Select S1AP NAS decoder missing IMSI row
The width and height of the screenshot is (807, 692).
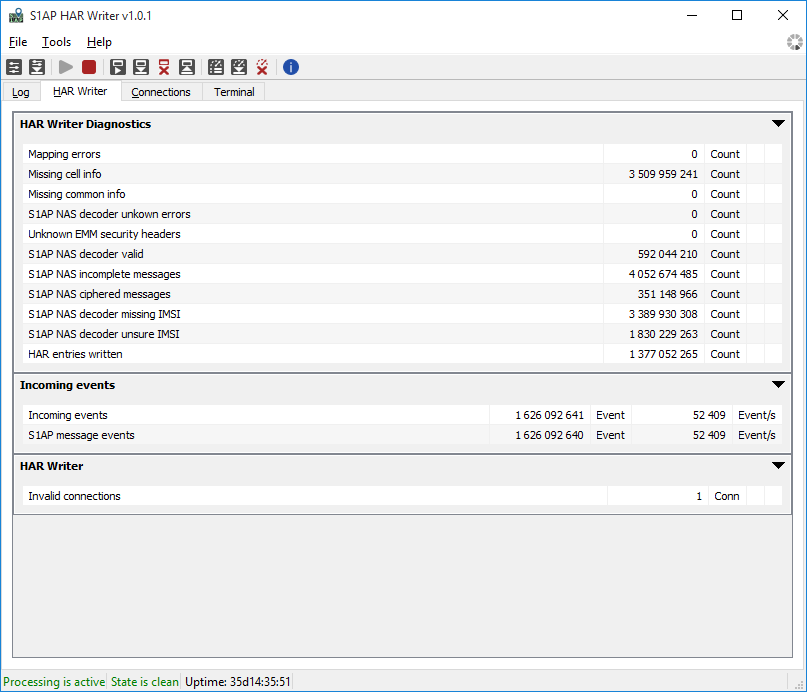tap(402, 314)
